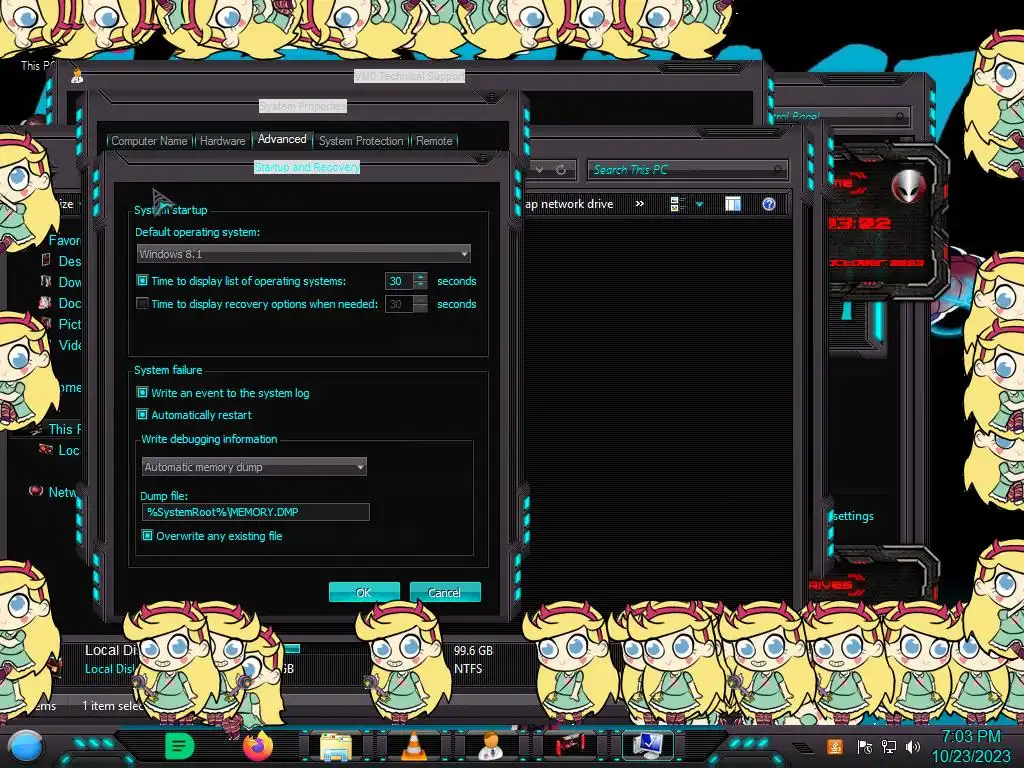The height and width of the screenshot is (768, 1024).
Task: Select Downloads in Explorer sidebar
Action: point(62,282)
